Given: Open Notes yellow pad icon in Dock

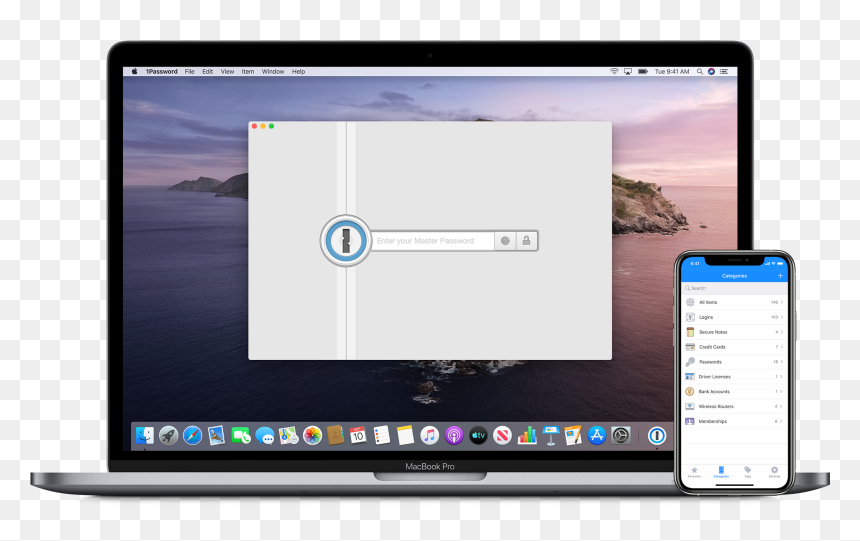Looking at the screenshot, I should (x=405, y=436).
